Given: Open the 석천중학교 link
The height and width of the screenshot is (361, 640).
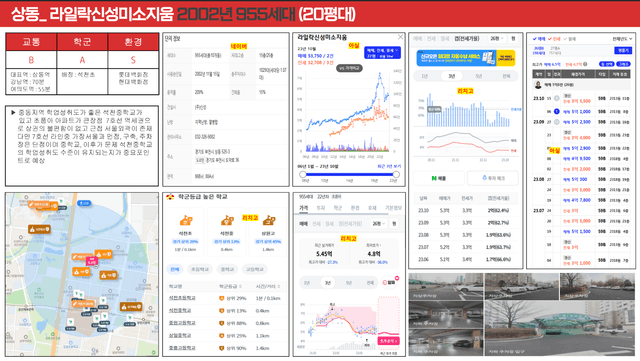Looking at the screenshot, I should point(180,311).
